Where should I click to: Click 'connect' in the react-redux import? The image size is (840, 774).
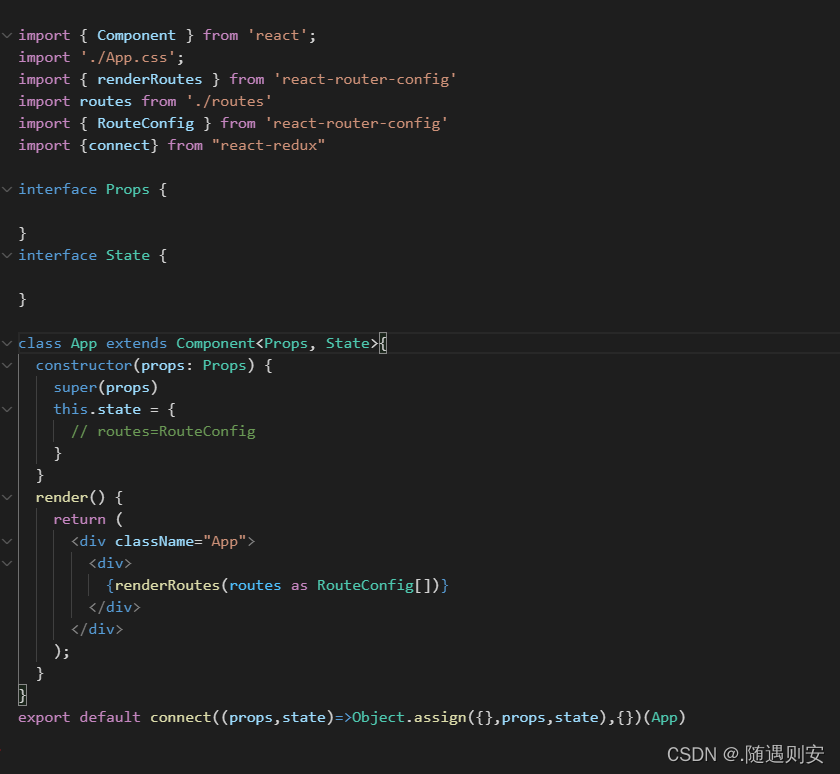click(119, 146)
